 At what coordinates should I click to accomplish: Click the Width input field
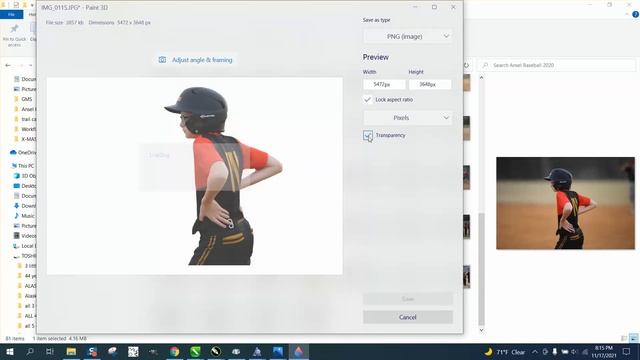384,84
